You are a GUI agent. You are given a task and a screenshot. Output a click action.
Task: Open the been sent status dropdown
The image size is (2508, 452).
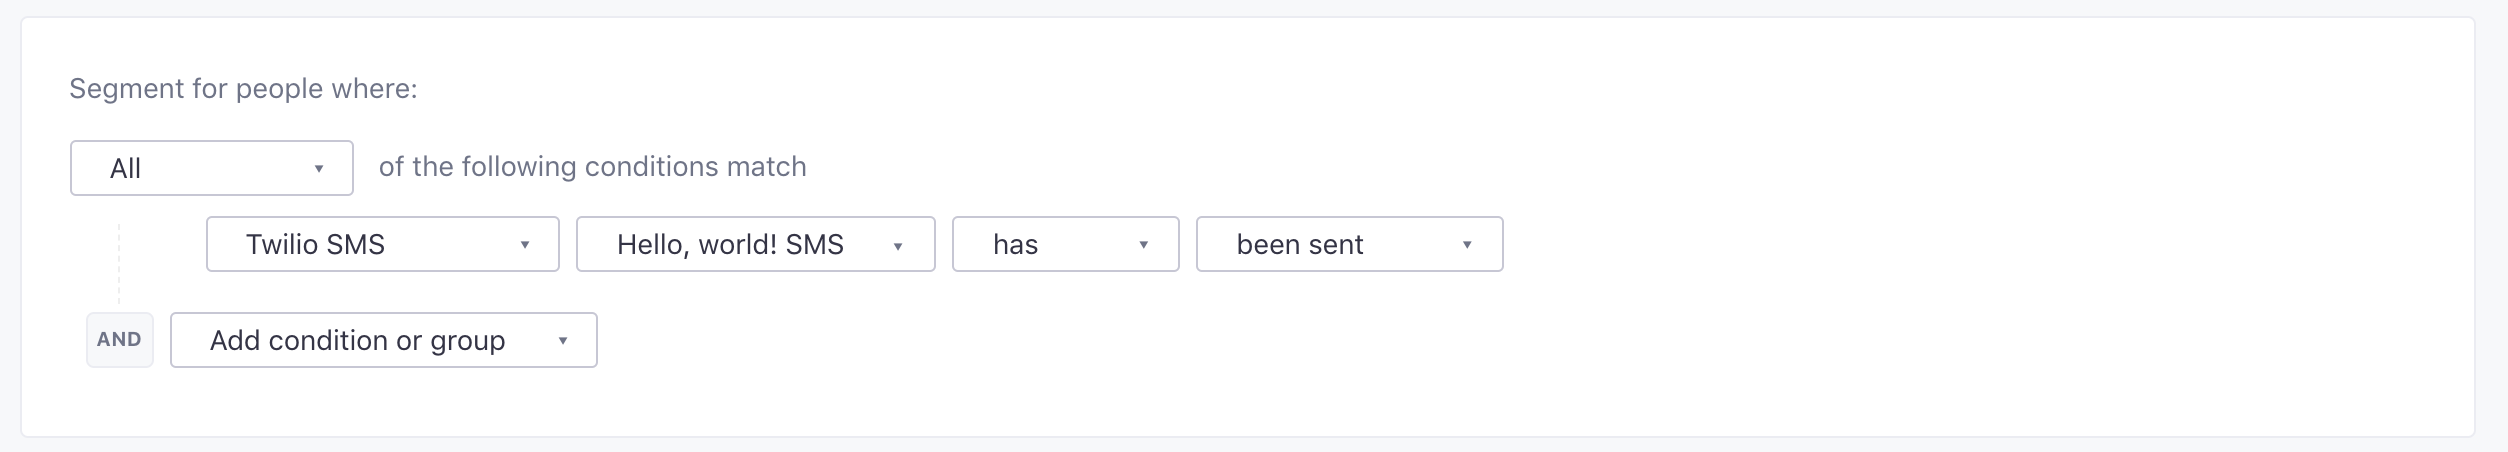(1349, 244)
